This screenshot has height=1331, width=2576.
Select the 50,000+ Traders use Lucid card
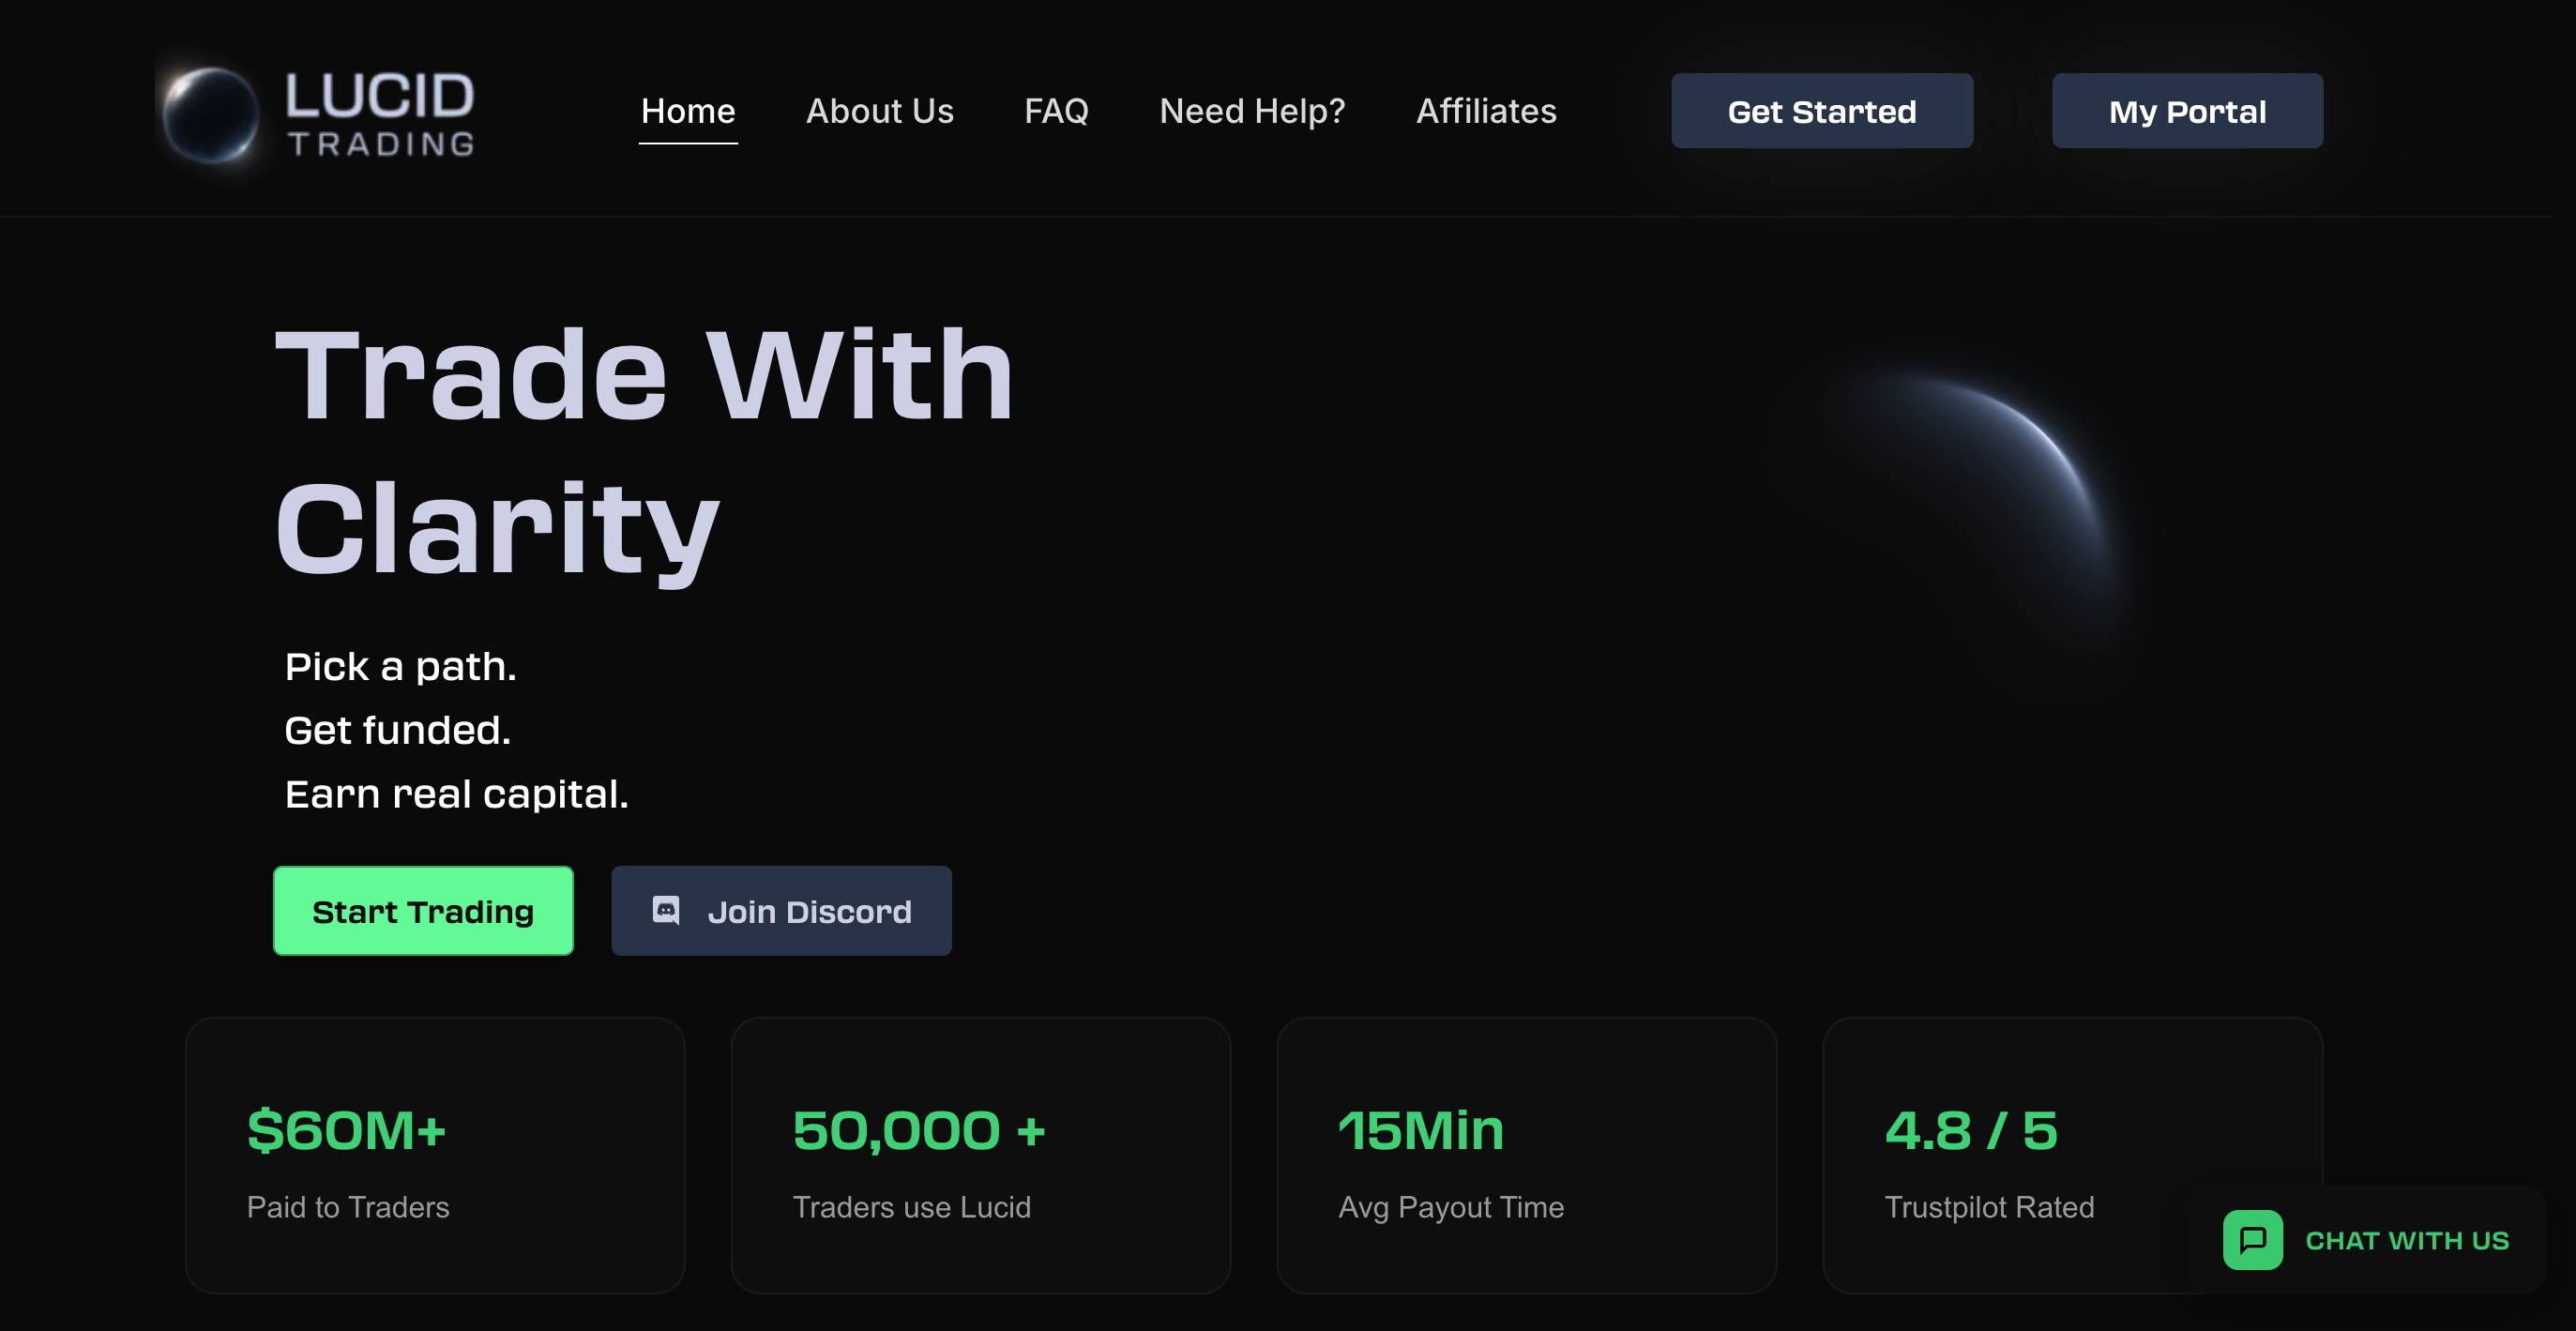(980, 1155)
